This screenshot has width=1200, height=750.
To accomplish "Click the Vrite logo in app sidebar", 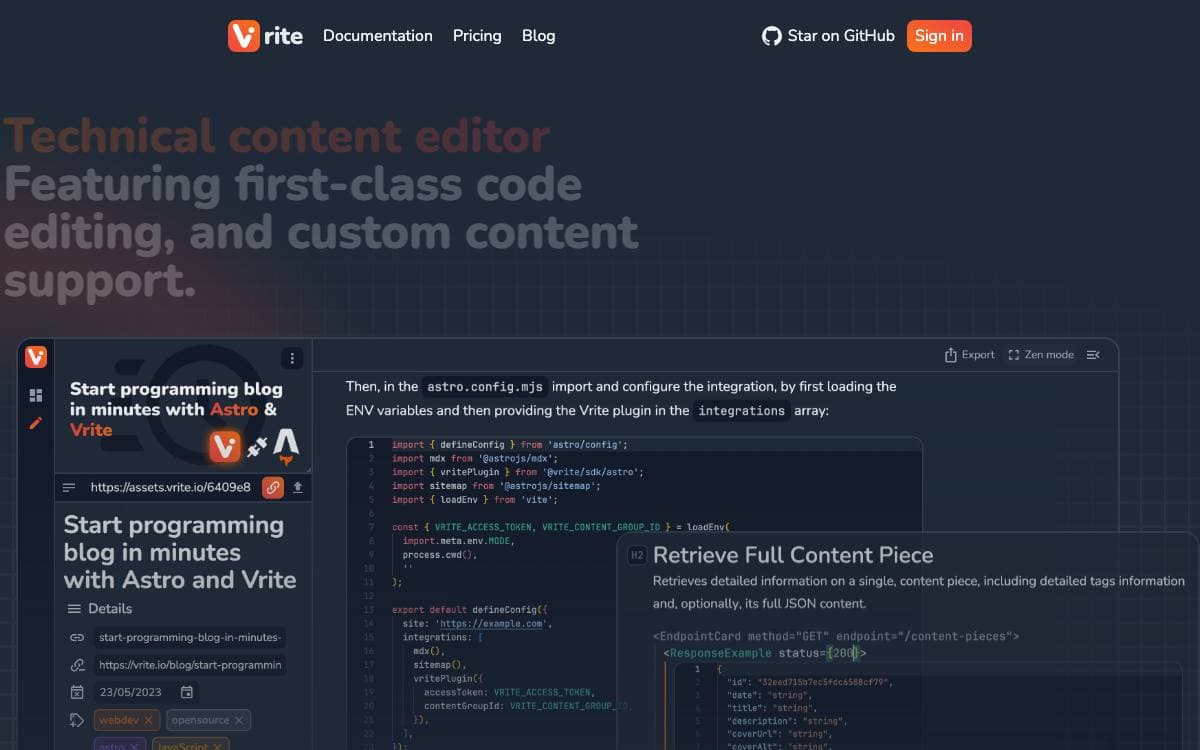I will (x=36, y=357).
